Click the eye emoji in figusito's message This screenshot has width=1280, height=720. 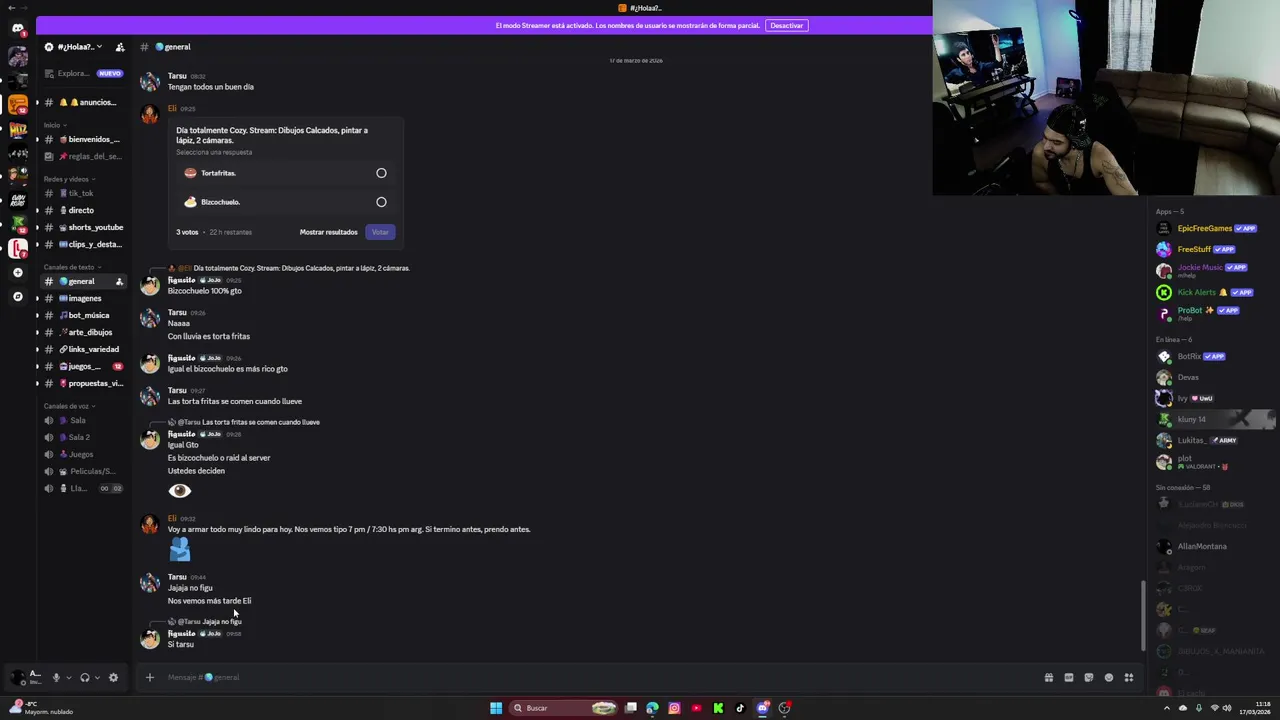pyautogui.click(x=179, y=490)
